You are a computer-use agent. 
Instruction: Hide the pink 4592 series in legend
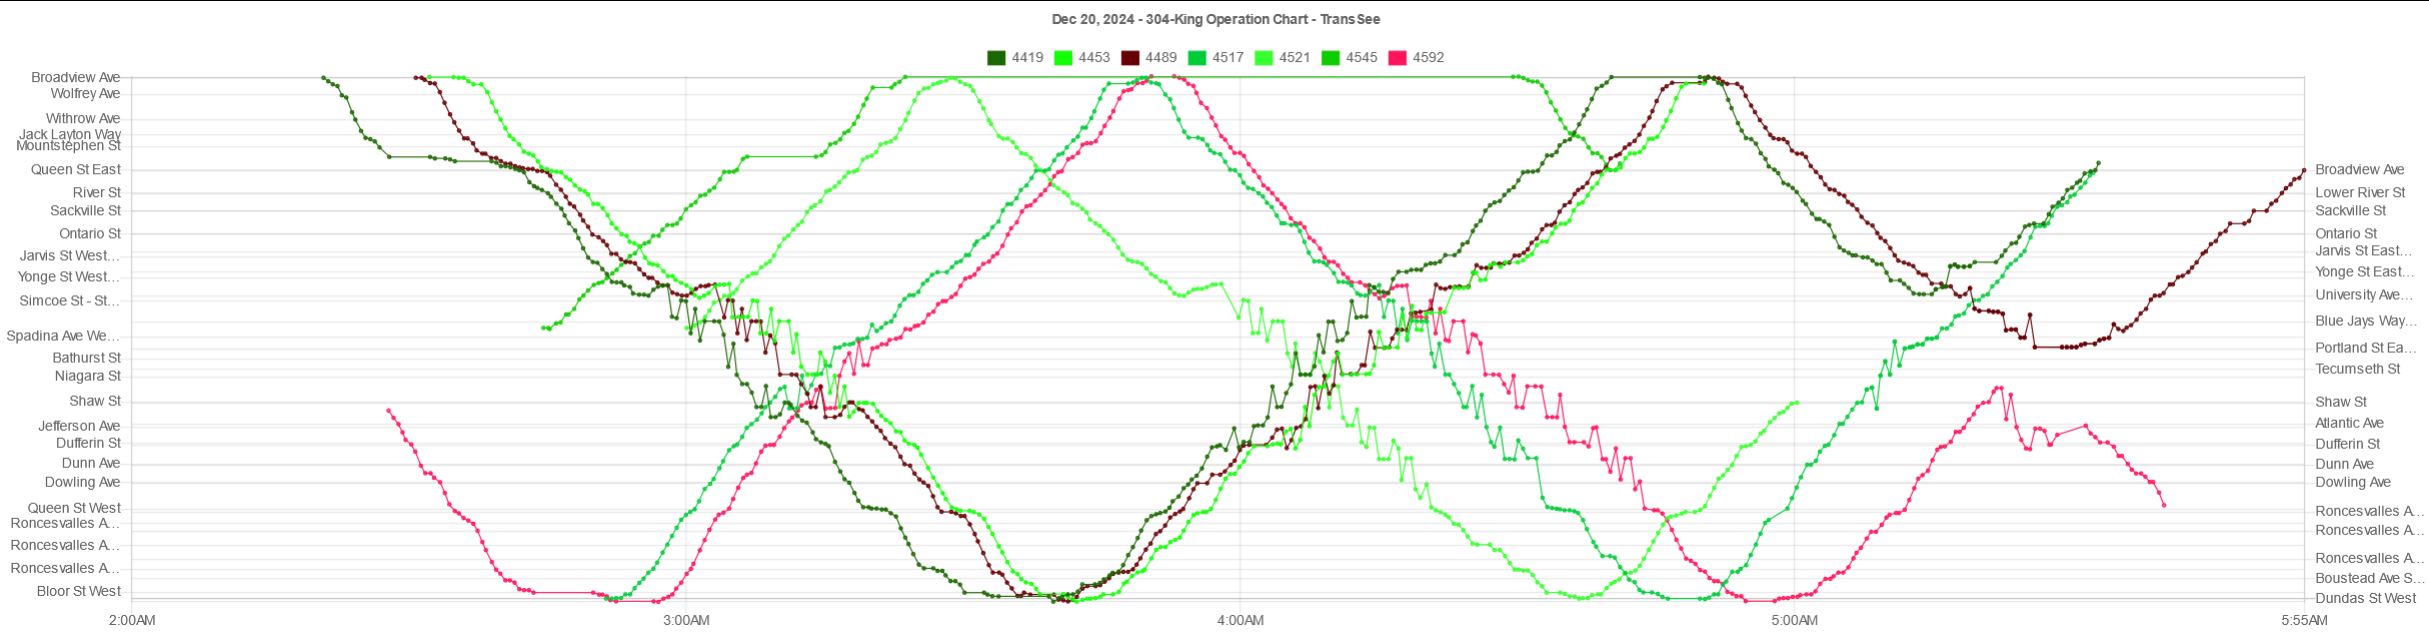pyautogui.click(x=1397, y=58)
